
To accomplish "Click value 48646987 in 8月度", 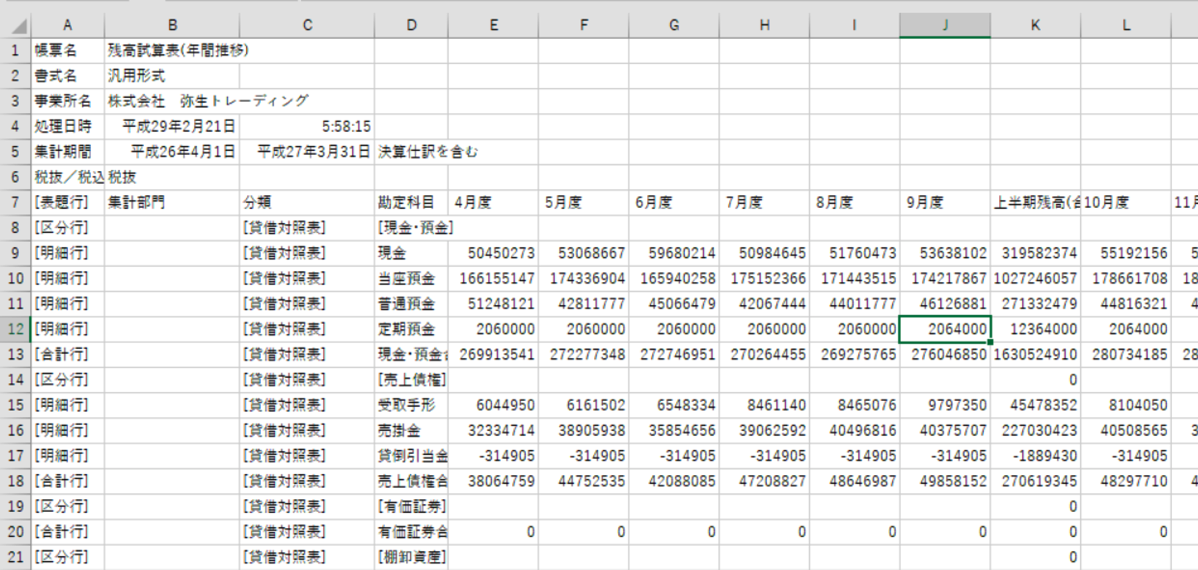I will (x=855, y=481).
